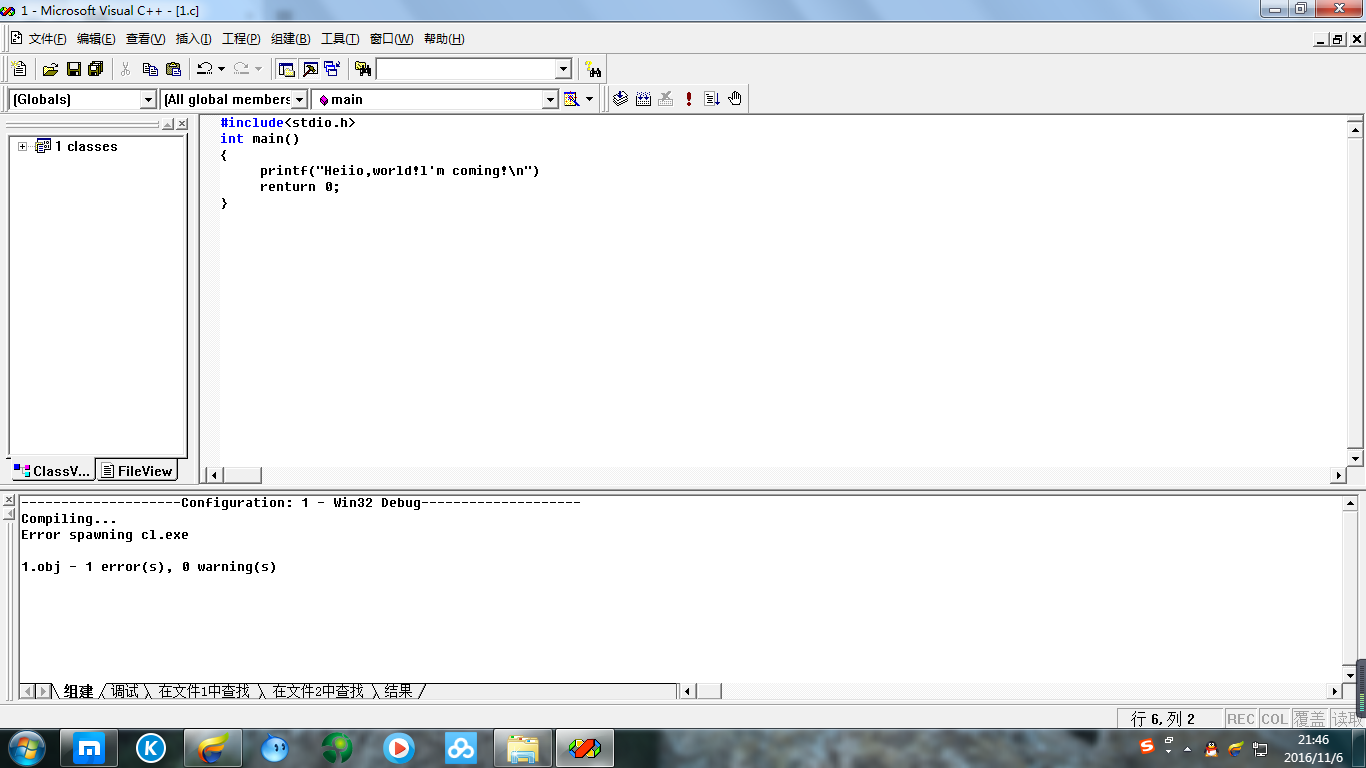Image resolution: width=1366 pixels, height=768 pixels.
Task: Click the Visual C++ taskbar icon
Action: [x=585, y=748]
